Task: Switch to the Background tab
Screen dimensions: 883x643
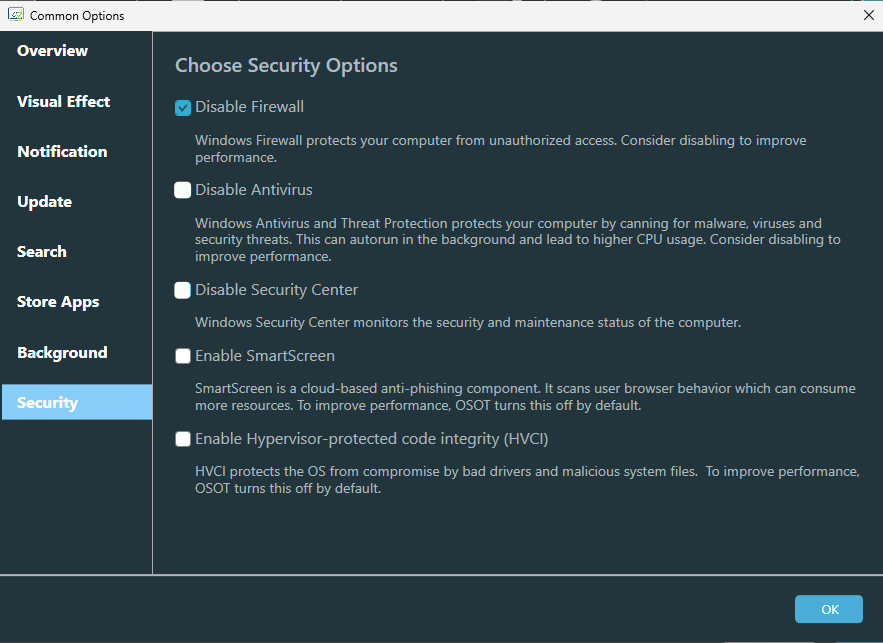Action: click(x=62, y=353)
